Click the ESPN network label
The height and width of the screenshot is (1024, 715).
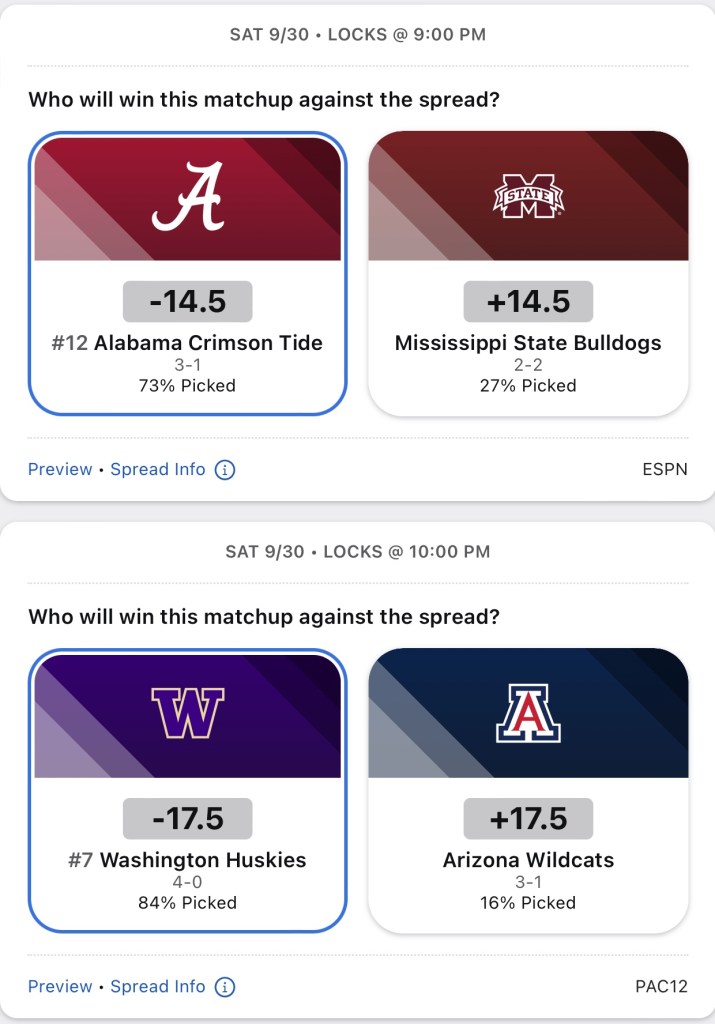point(665,469)
